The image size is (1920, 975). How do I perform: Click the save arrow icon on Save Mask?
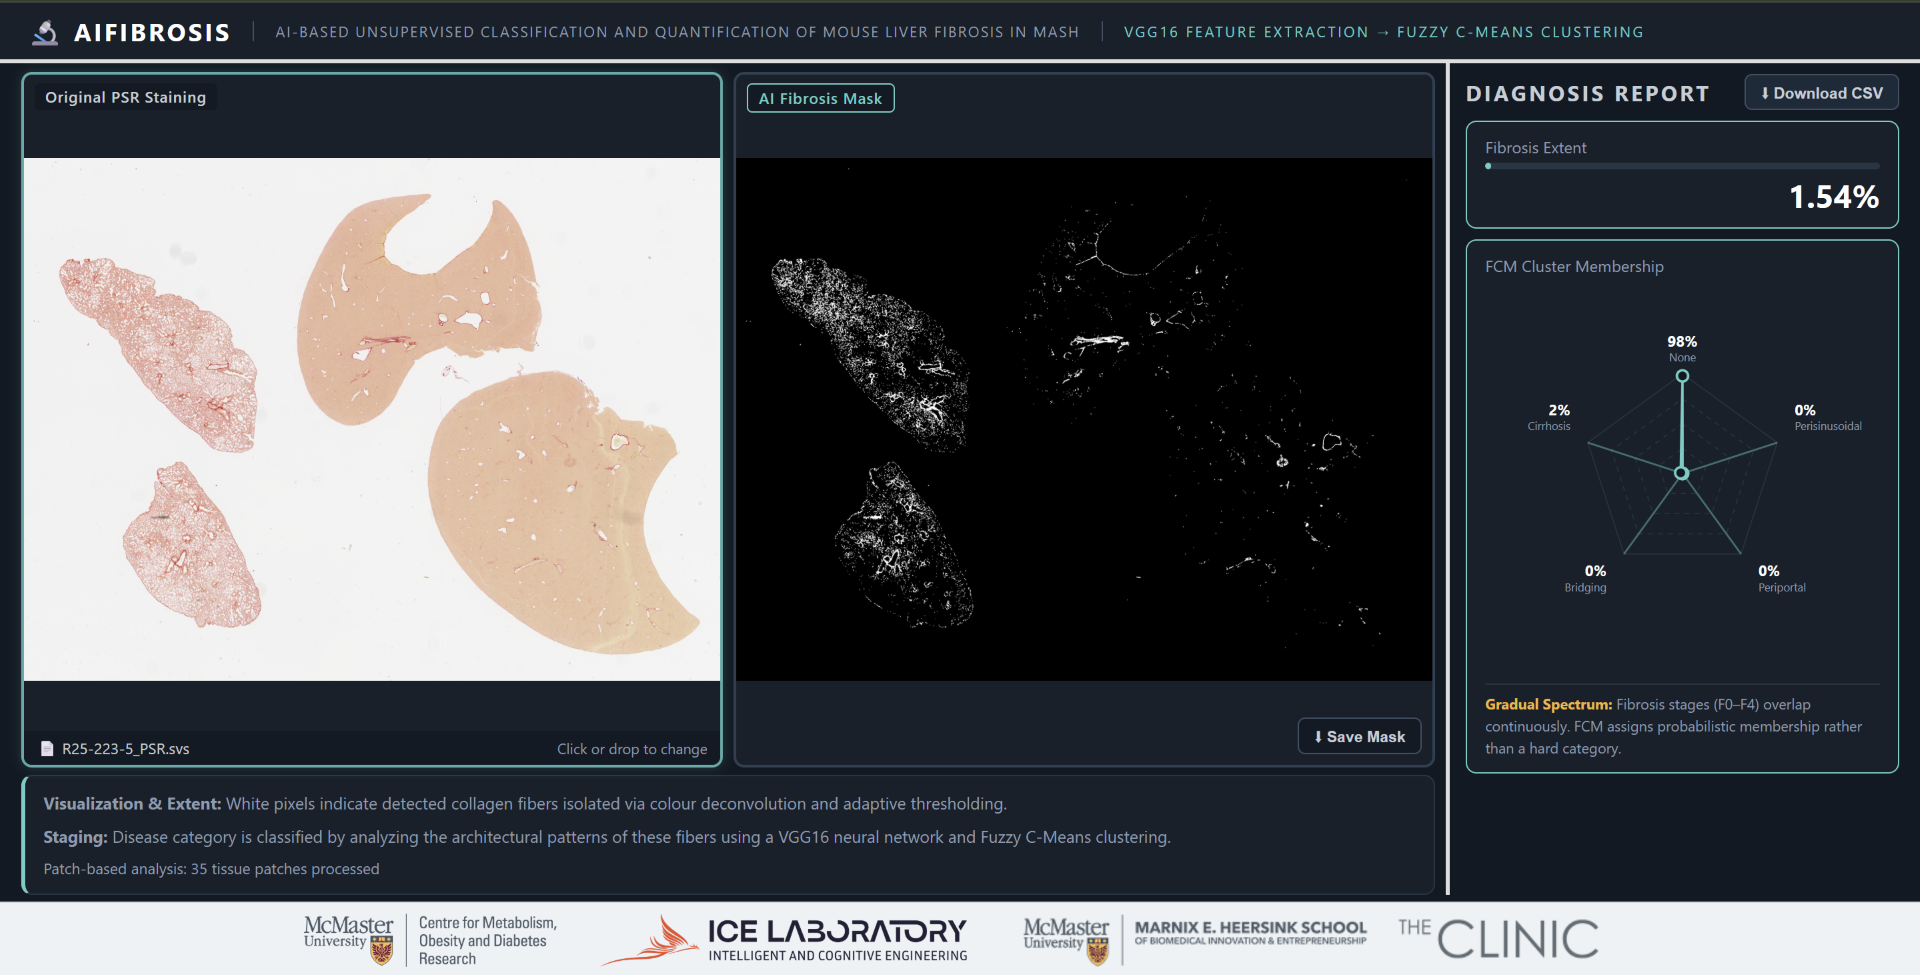[1317, 736]
